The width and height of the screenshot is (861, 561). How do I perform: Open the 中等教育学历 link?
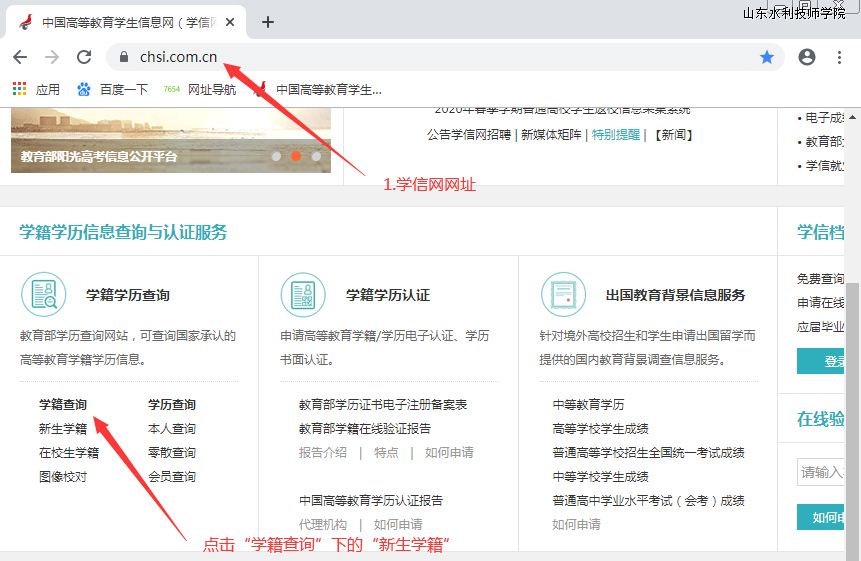(588, 405)
